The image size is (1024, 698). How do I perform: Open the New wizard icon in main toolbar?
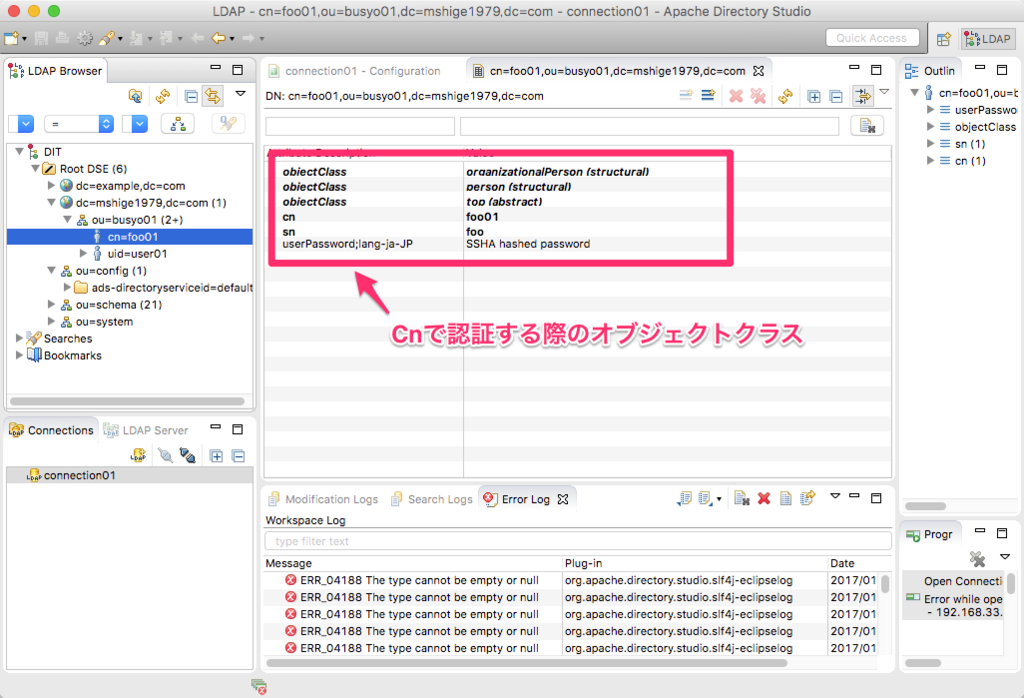click(12, 39)
